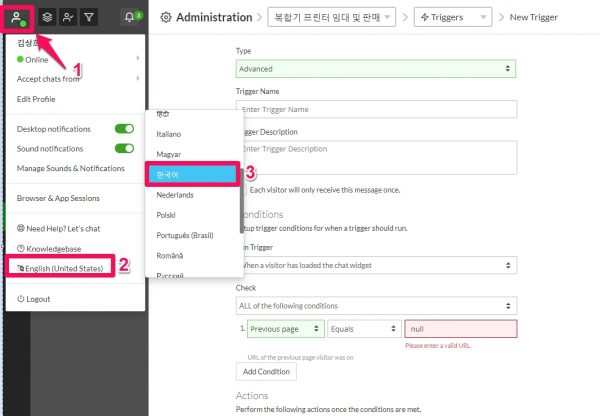This screenshot has width=600, height=416.
Task: Open the Equals operator dropdown
Action: click(x=364, y=329)
